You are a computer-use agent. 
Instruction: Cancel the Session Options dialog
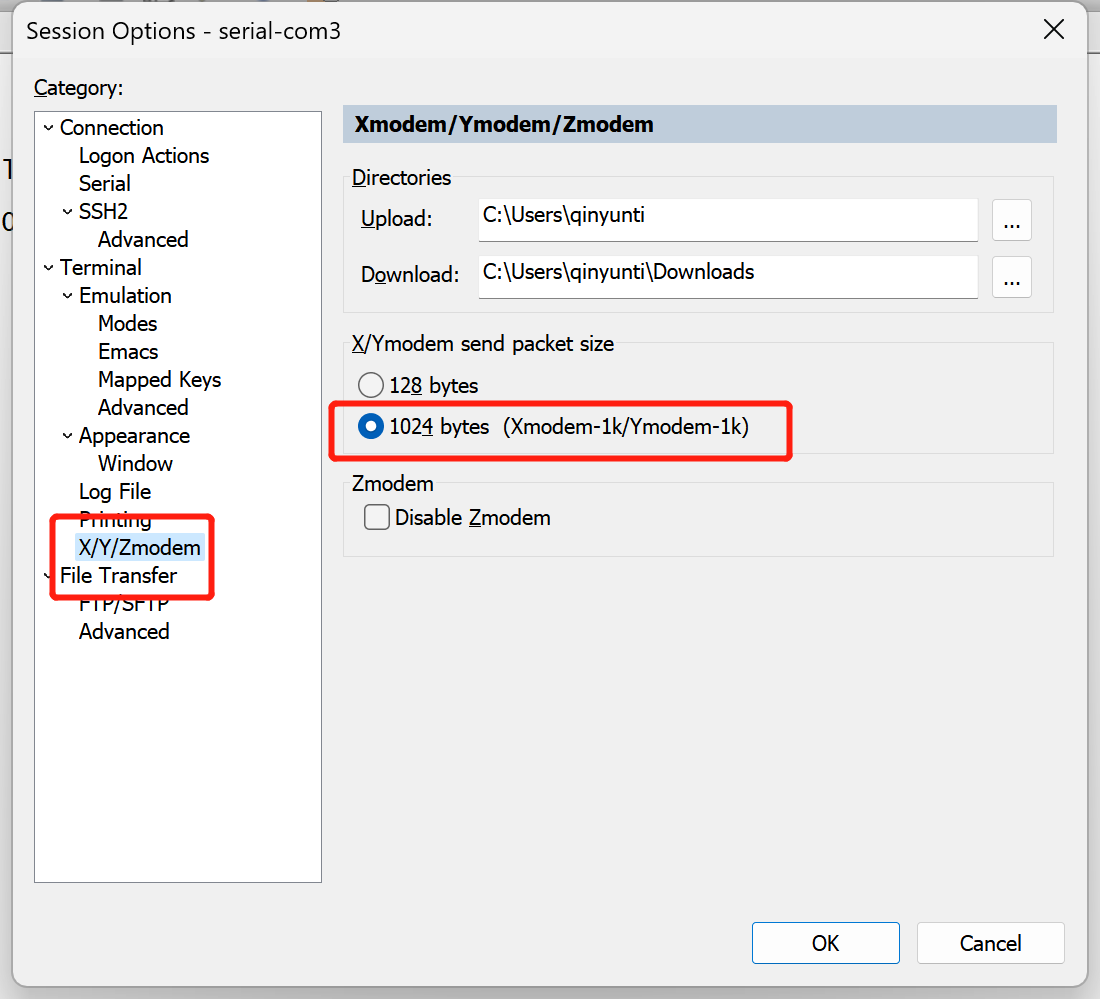click(990, 943)
